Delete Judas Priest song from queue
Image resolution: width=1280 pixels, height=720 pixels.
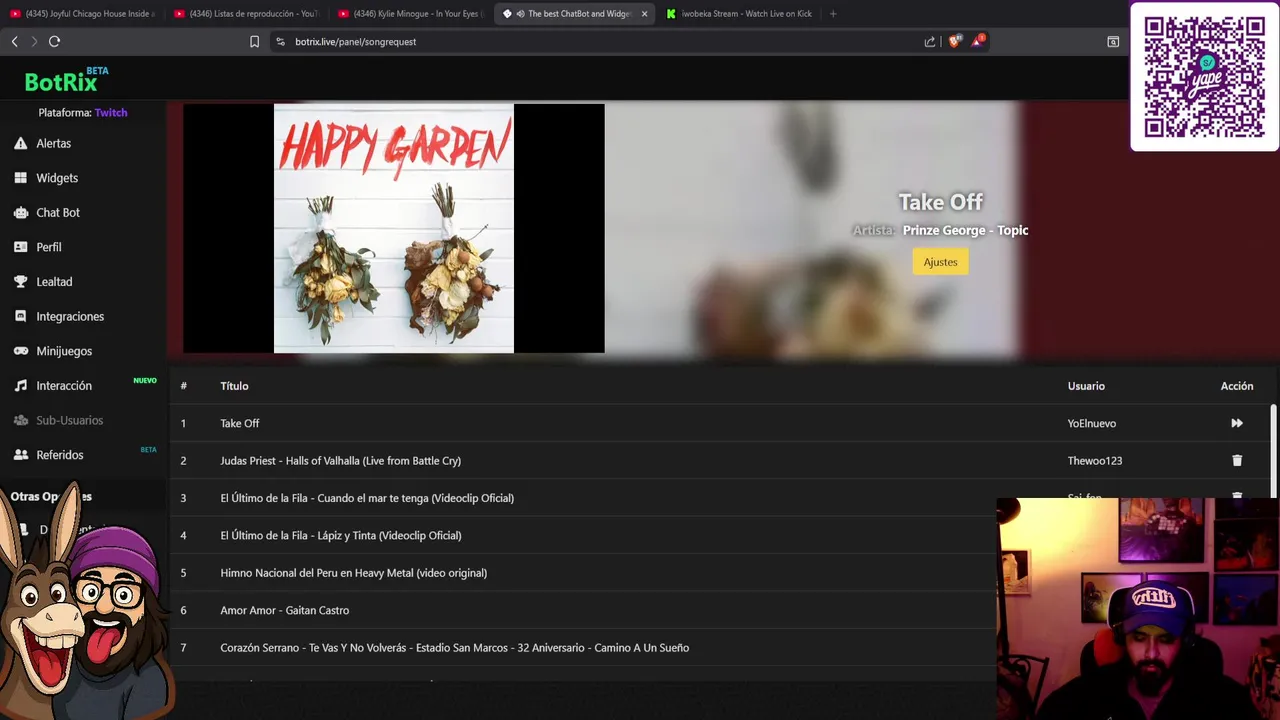pyautogui.click(x=1237, y=460)
